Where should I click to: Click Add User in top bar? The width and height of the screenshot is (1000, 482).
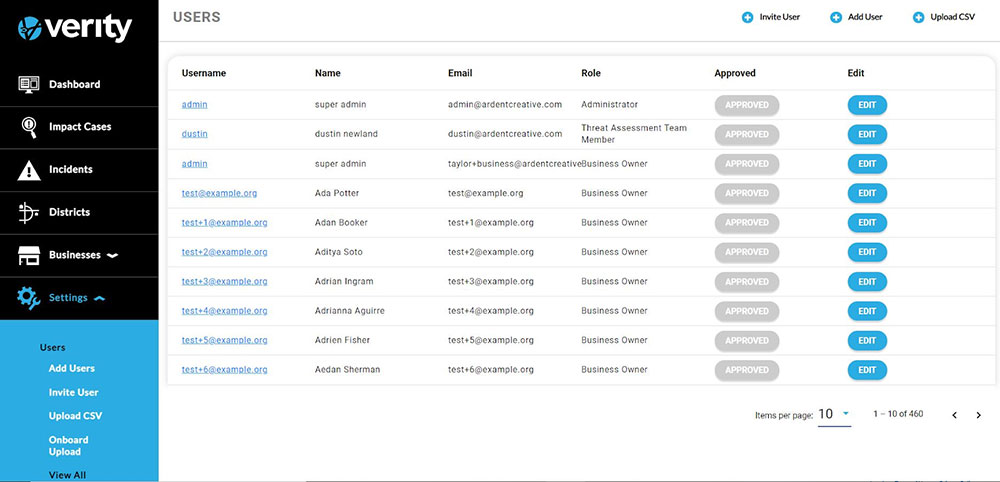[865, 17]
